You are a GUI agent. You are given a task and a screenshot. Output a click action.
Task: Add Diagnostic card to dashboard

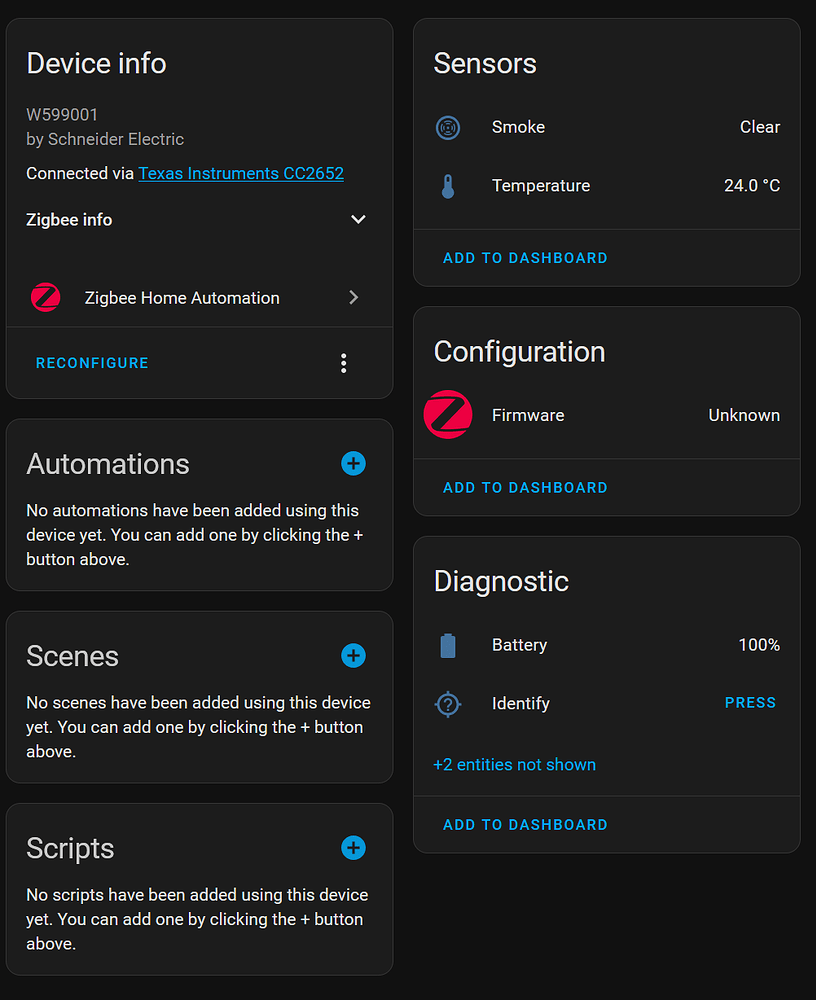[525, 825]
